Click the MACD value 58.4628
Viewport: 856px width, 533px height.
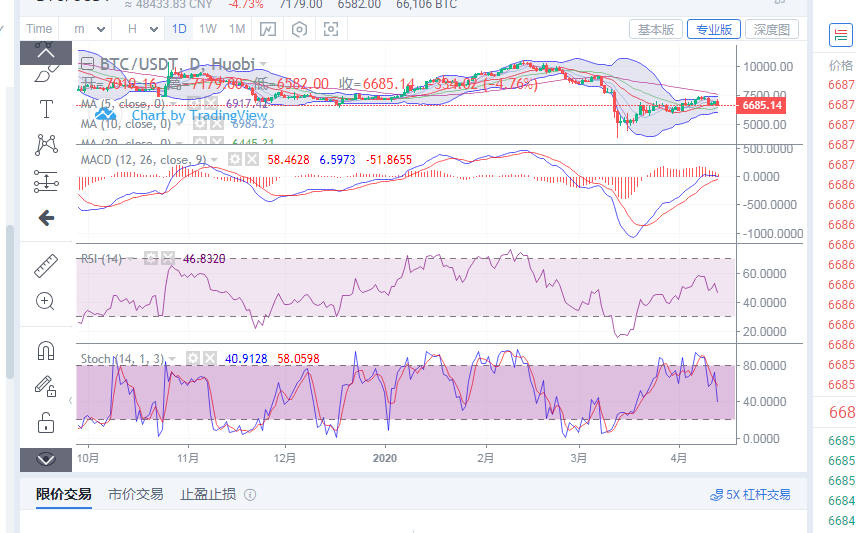(x=288, y=160)
